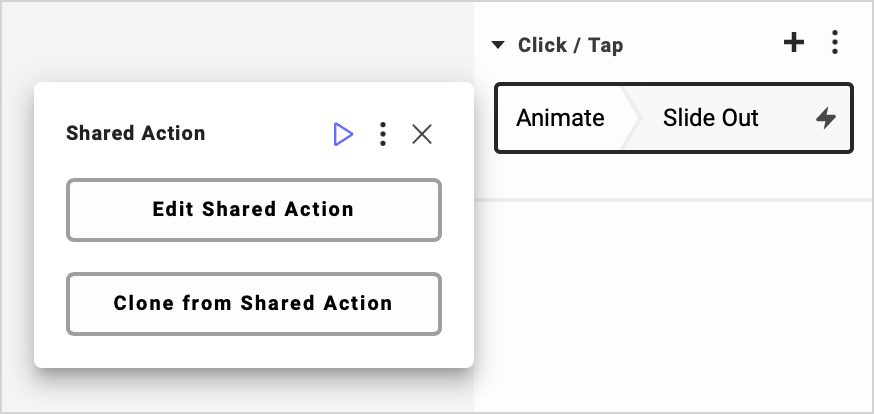Open Click / Tap trigger options menu
Image resolution: width=874 pixels, height=414 pixels.
coord(835,43)
